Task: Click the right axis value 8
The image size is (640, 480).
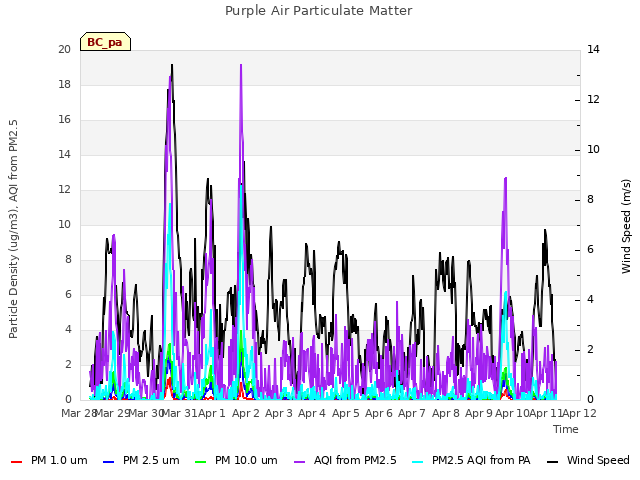Action: point(590,200)
